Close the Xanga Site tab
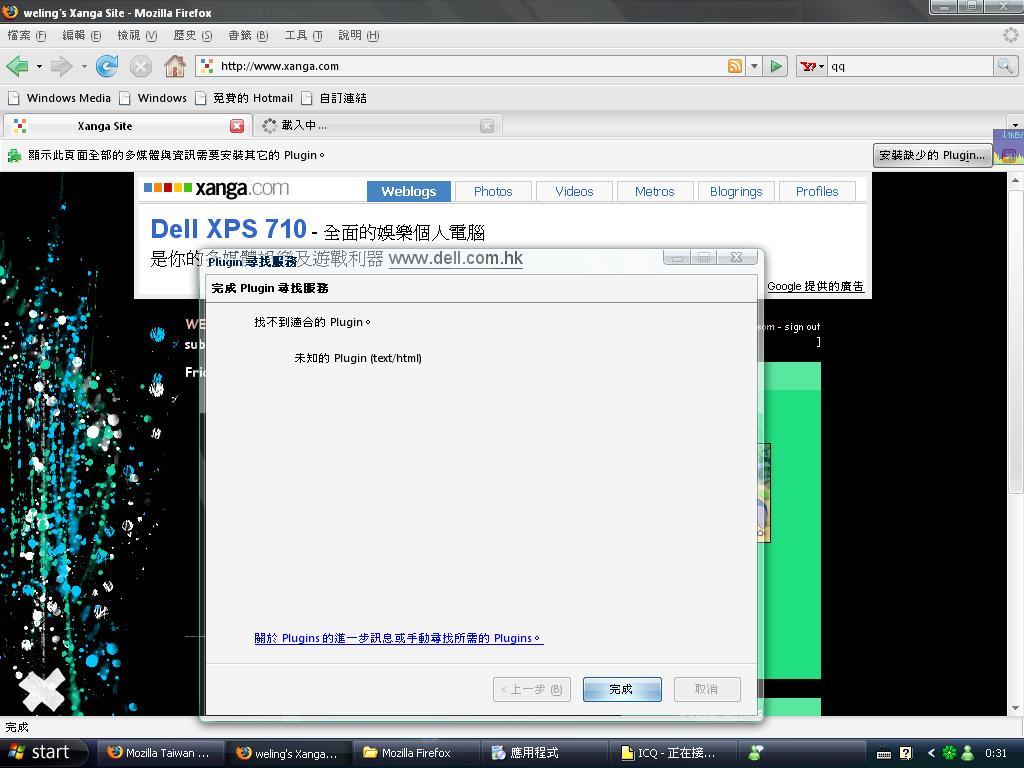This screenshot has width=1024, height=768. pyautogui.click(x=237, y=126)
